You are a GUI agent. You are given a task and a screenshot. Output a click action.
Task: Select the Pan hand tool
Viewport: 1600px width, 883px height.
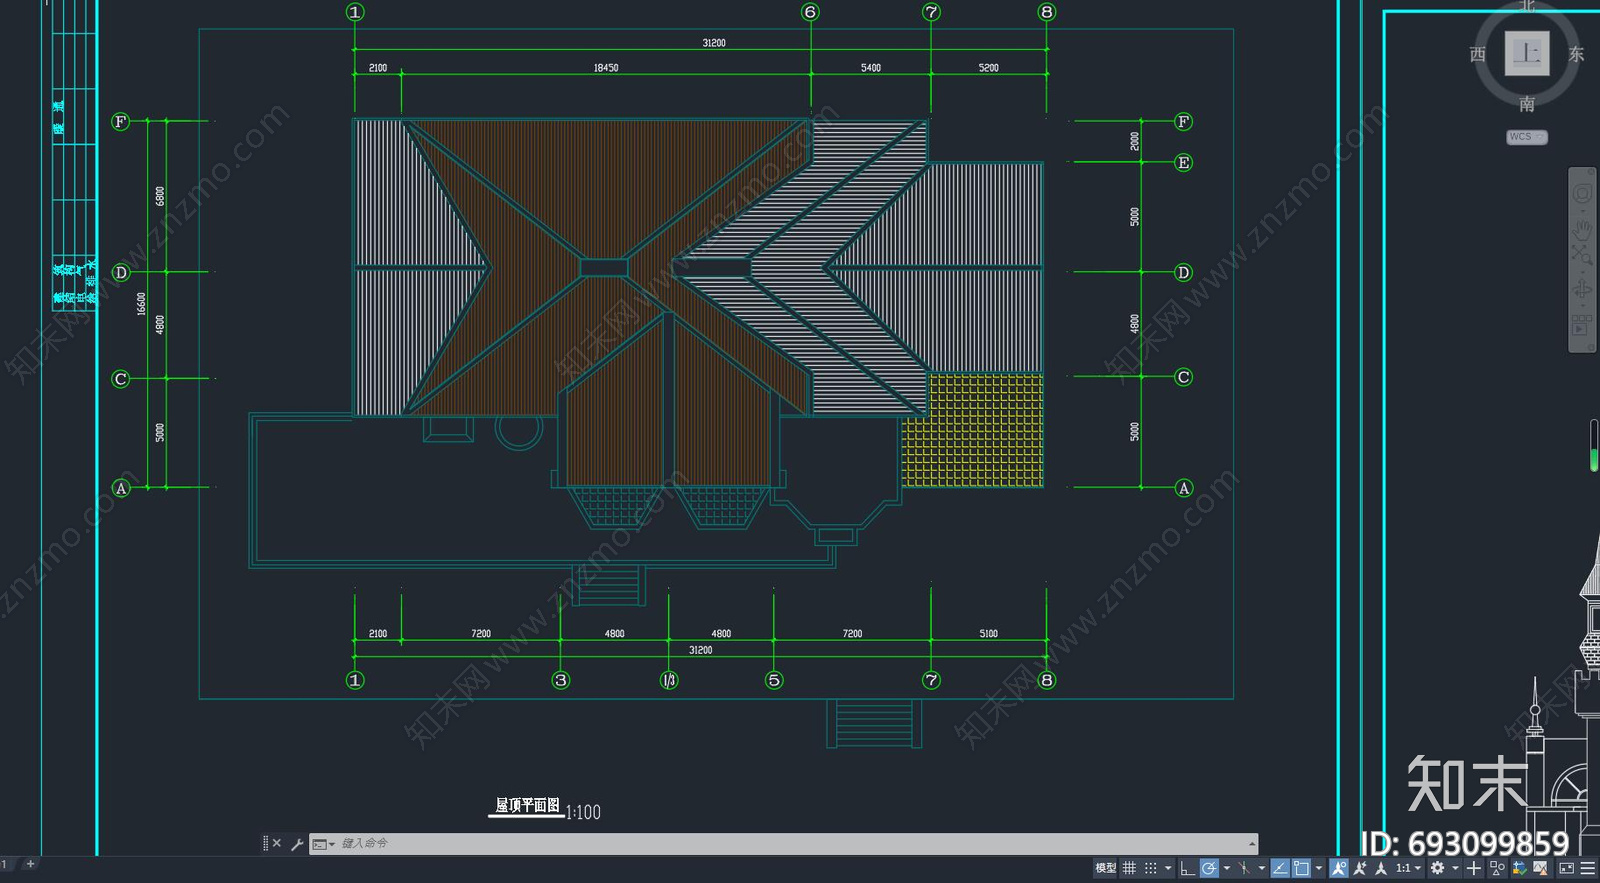[1582, 229]
